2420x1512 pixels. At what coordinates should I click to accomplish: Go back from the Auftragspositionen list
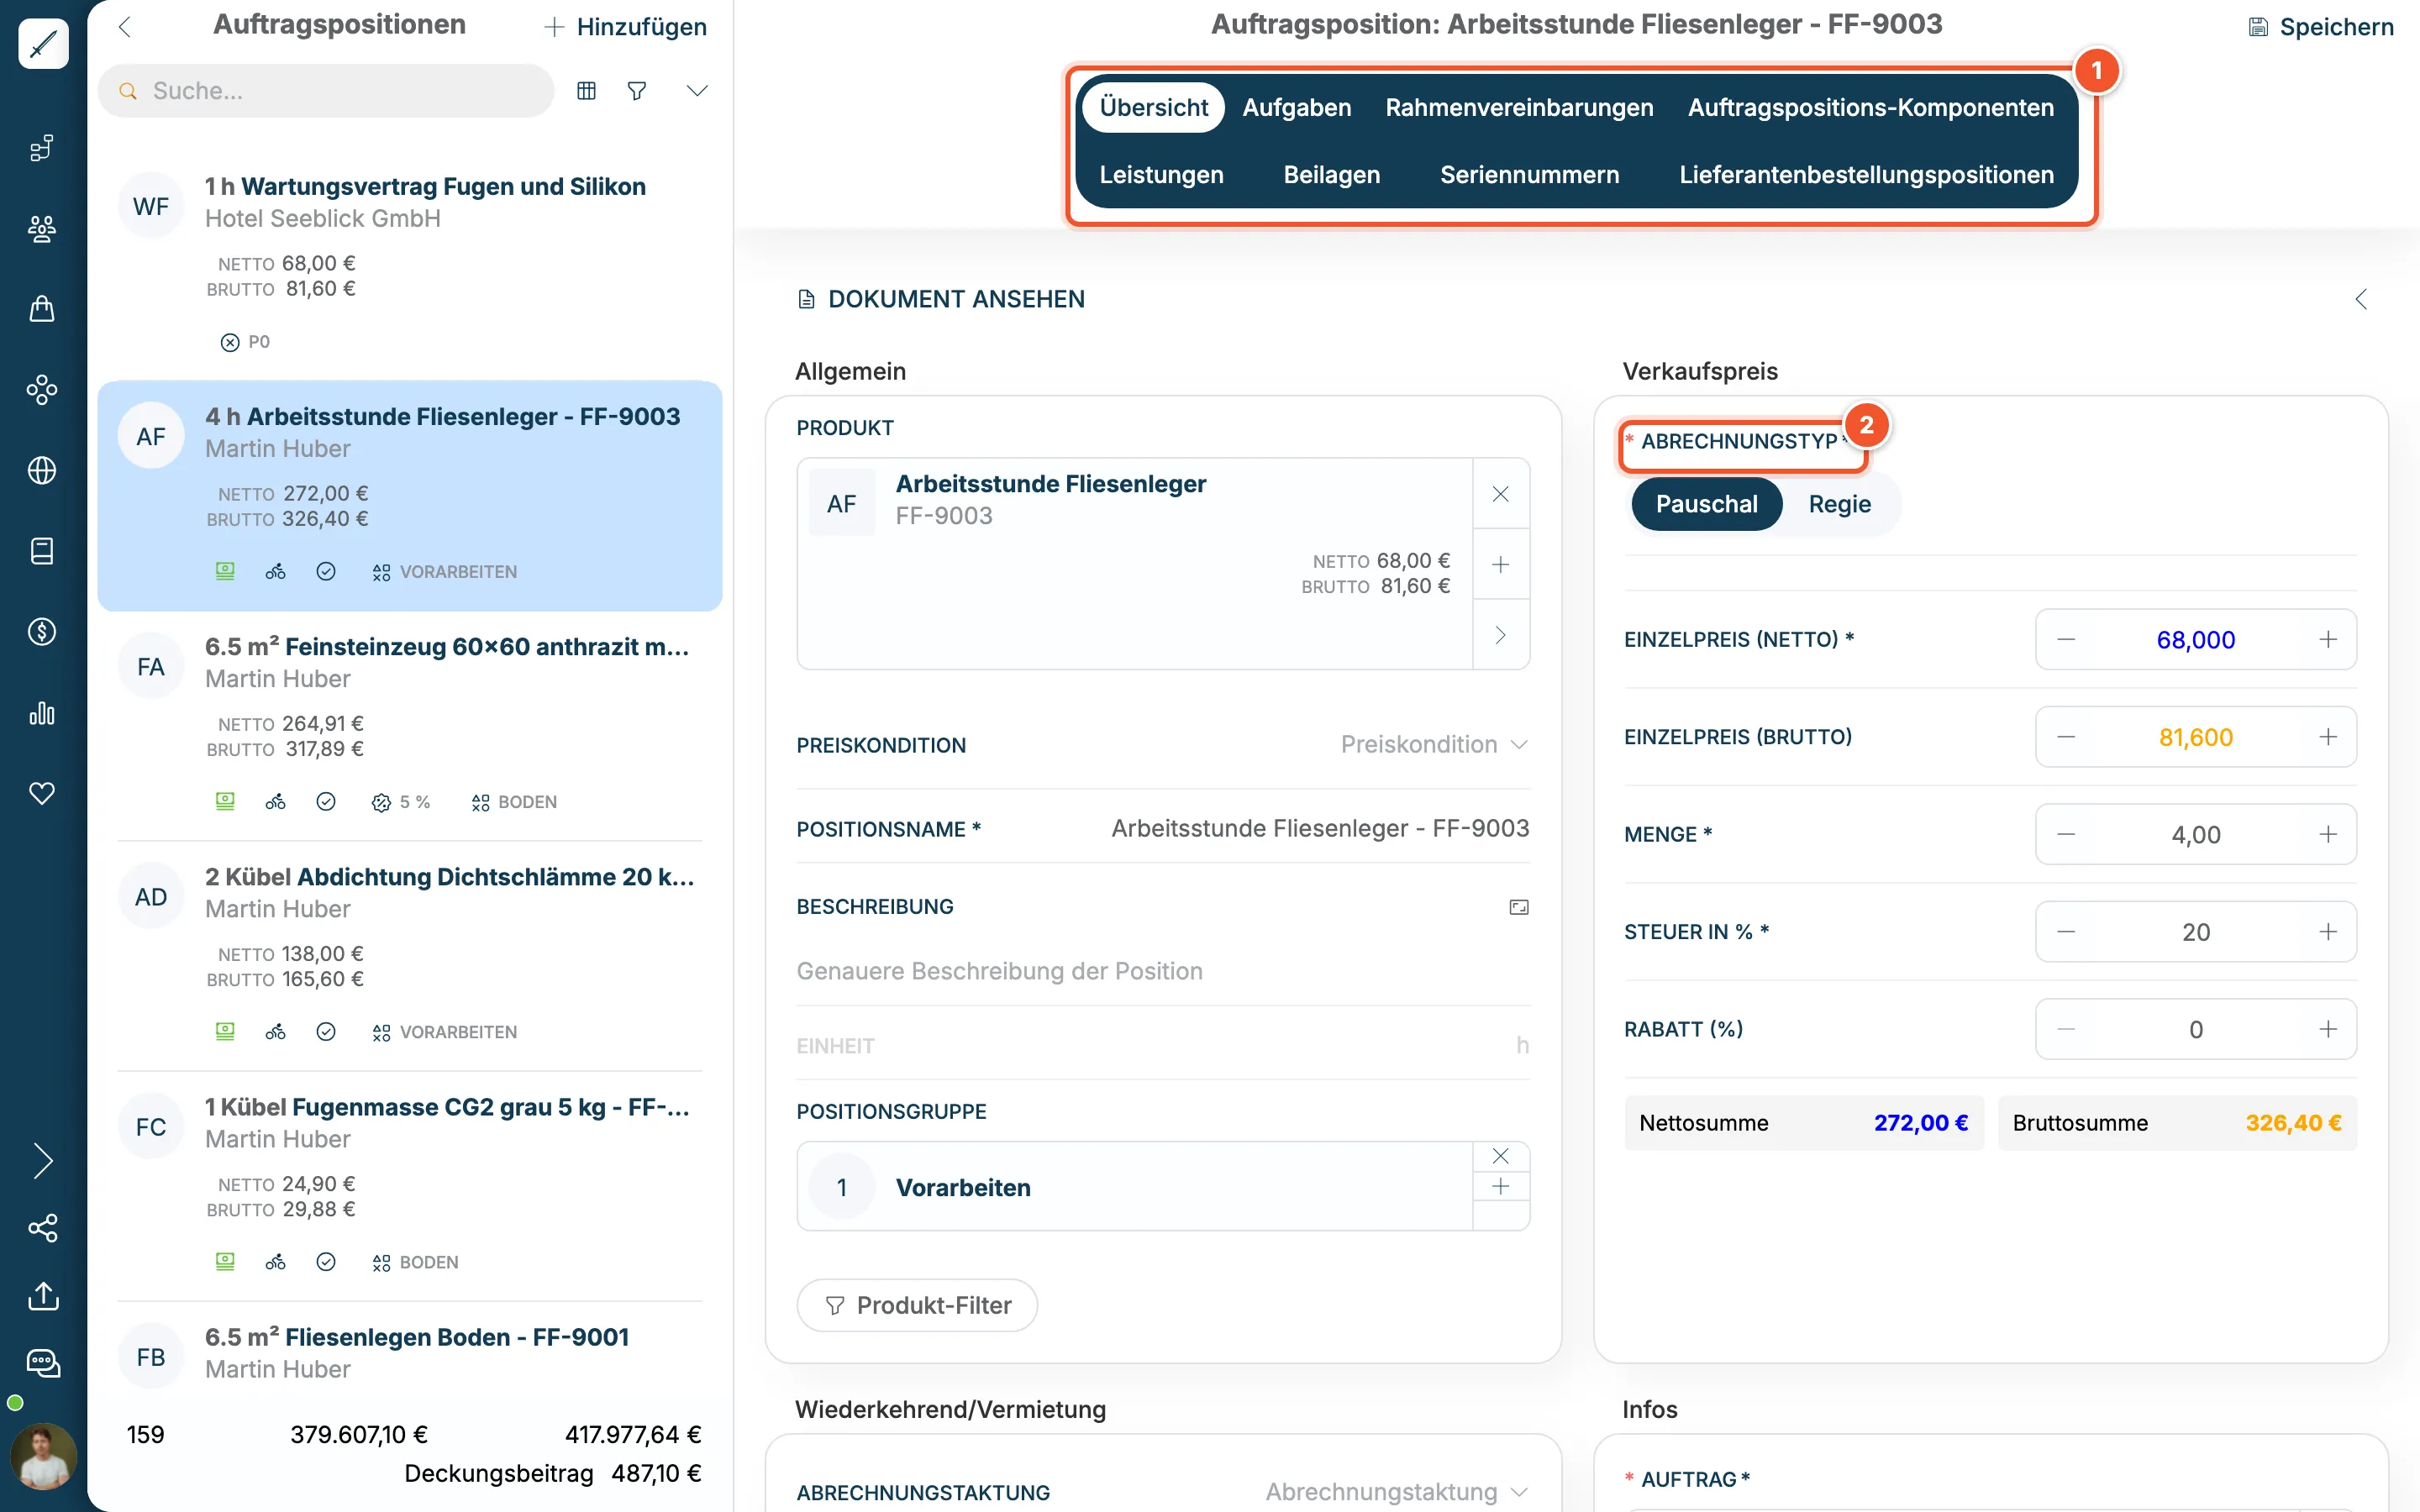pos(125,27)
